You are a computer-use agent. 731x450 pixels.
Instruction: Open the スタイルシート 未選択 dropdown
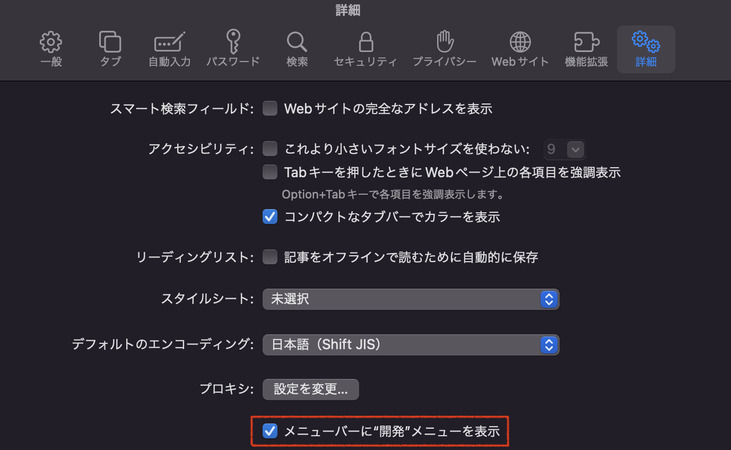tap(411, 299)
